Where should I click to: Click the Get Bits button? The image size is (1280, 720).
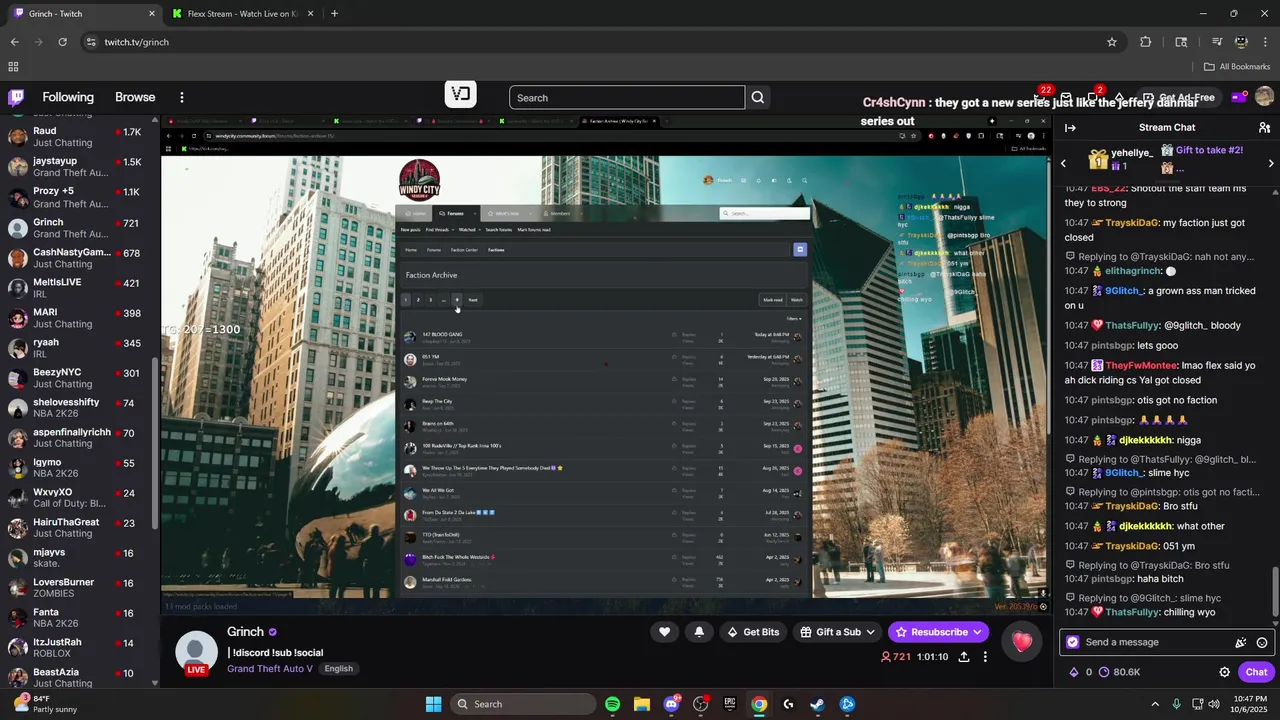tap(753, 632)
